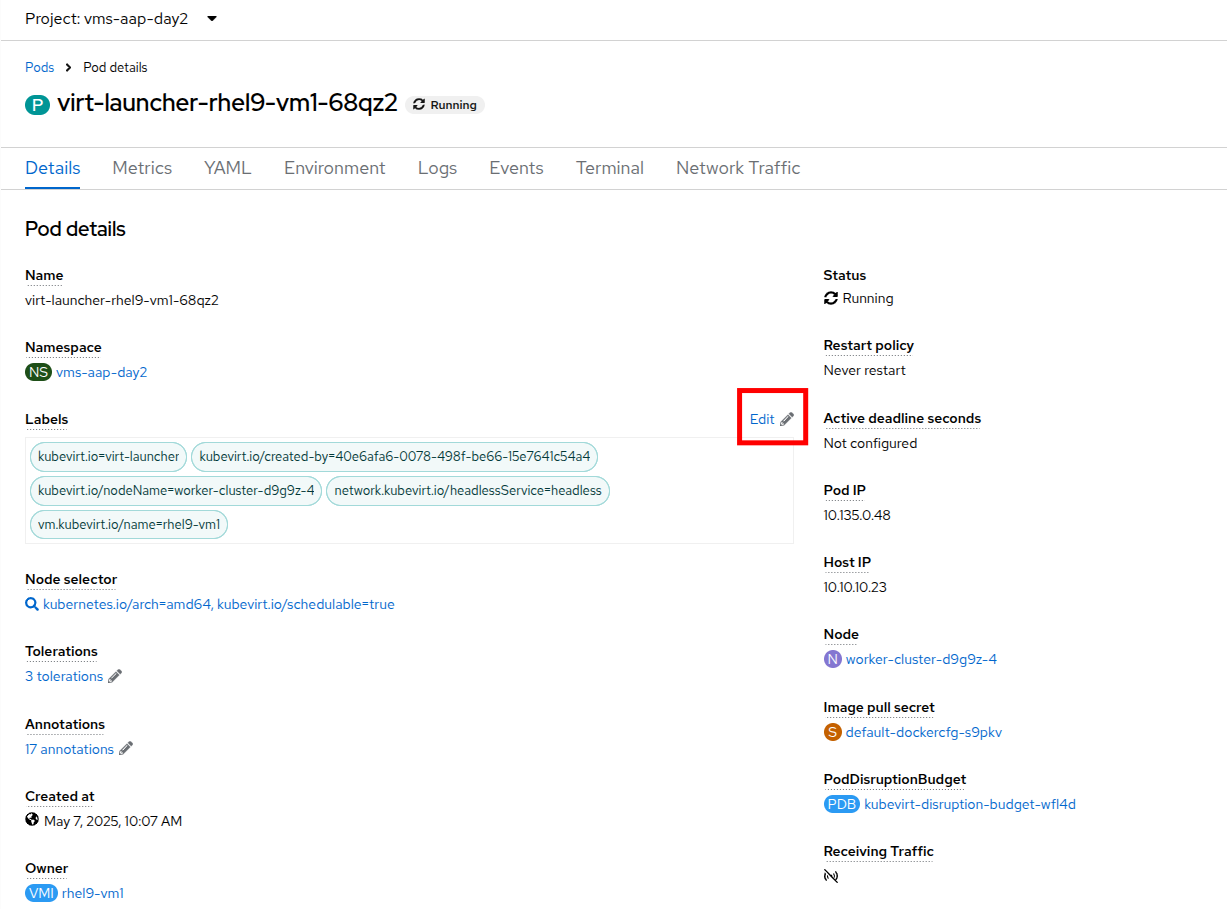Click the PDB badge icon
The height and width of the screenshot is (909, 1227).
(841, 804)
